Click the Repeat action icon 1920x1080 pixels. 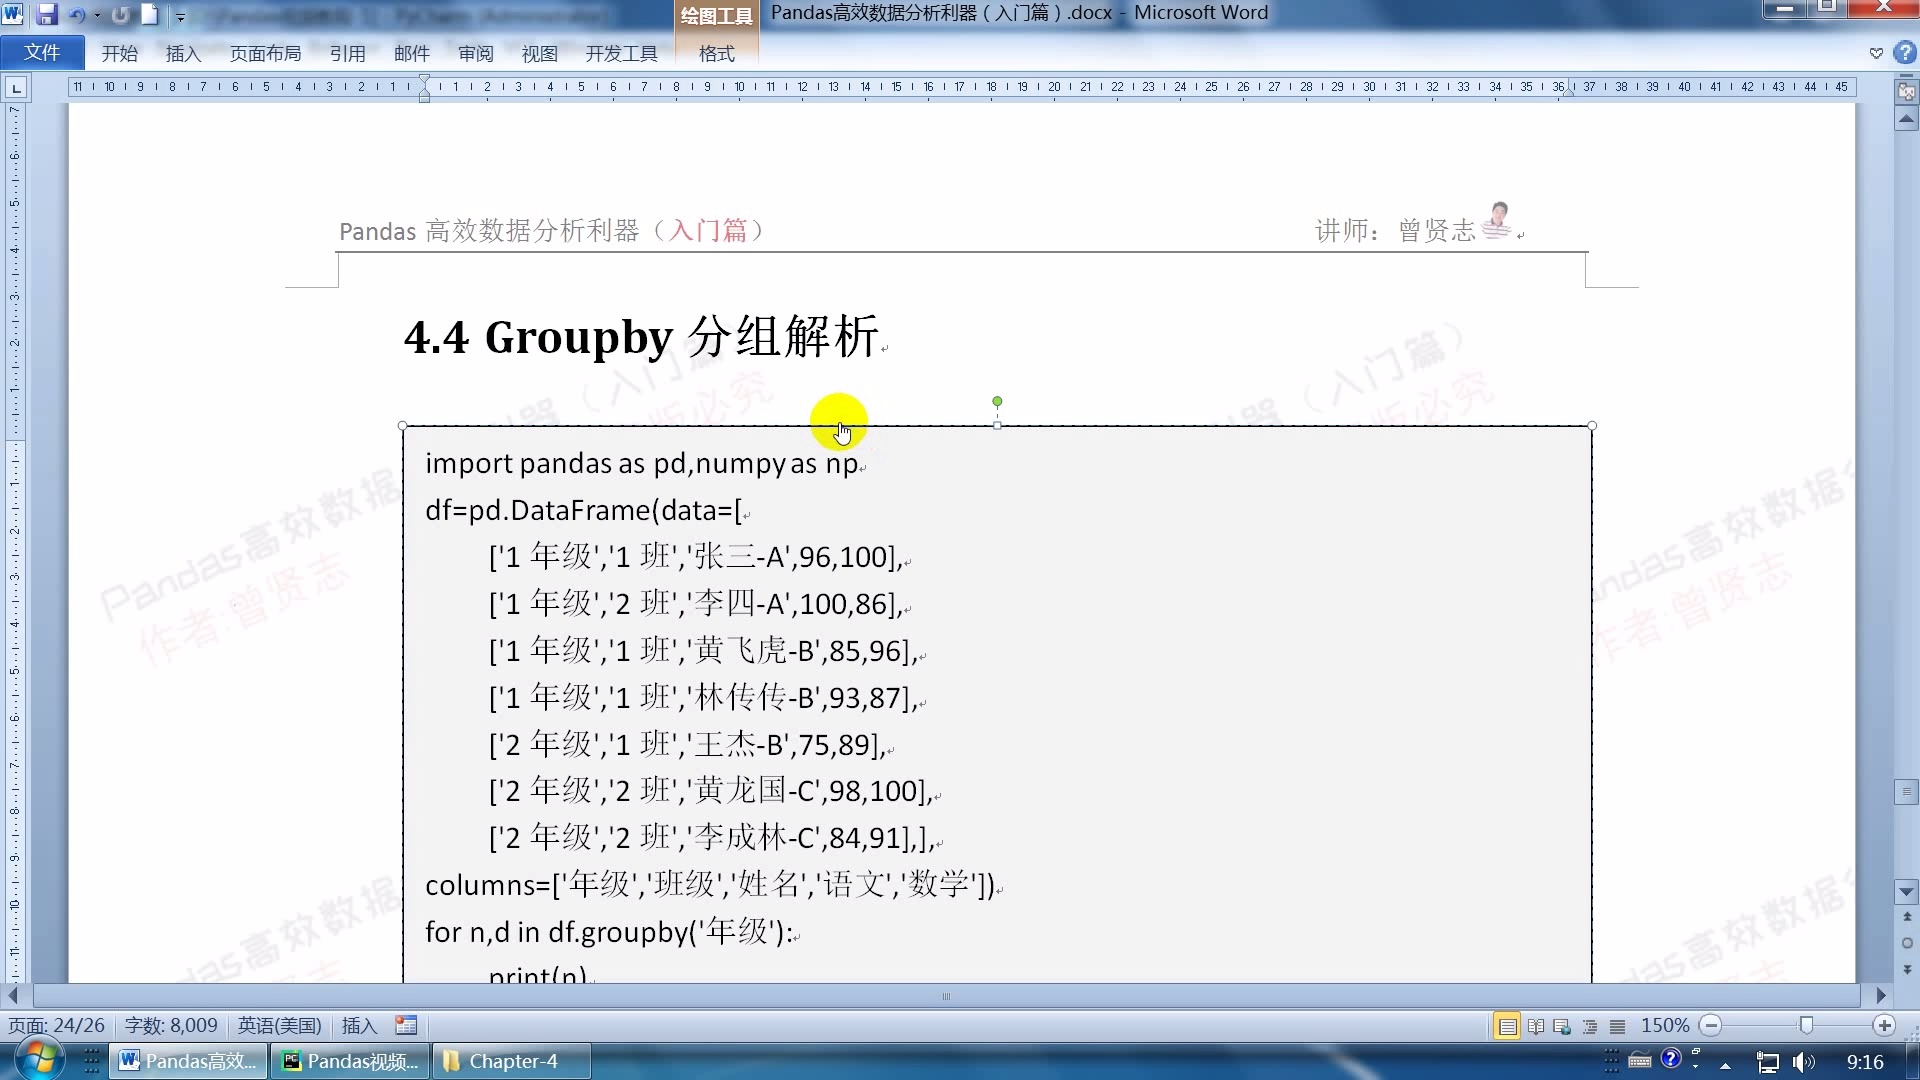click(x=120, y=15)
